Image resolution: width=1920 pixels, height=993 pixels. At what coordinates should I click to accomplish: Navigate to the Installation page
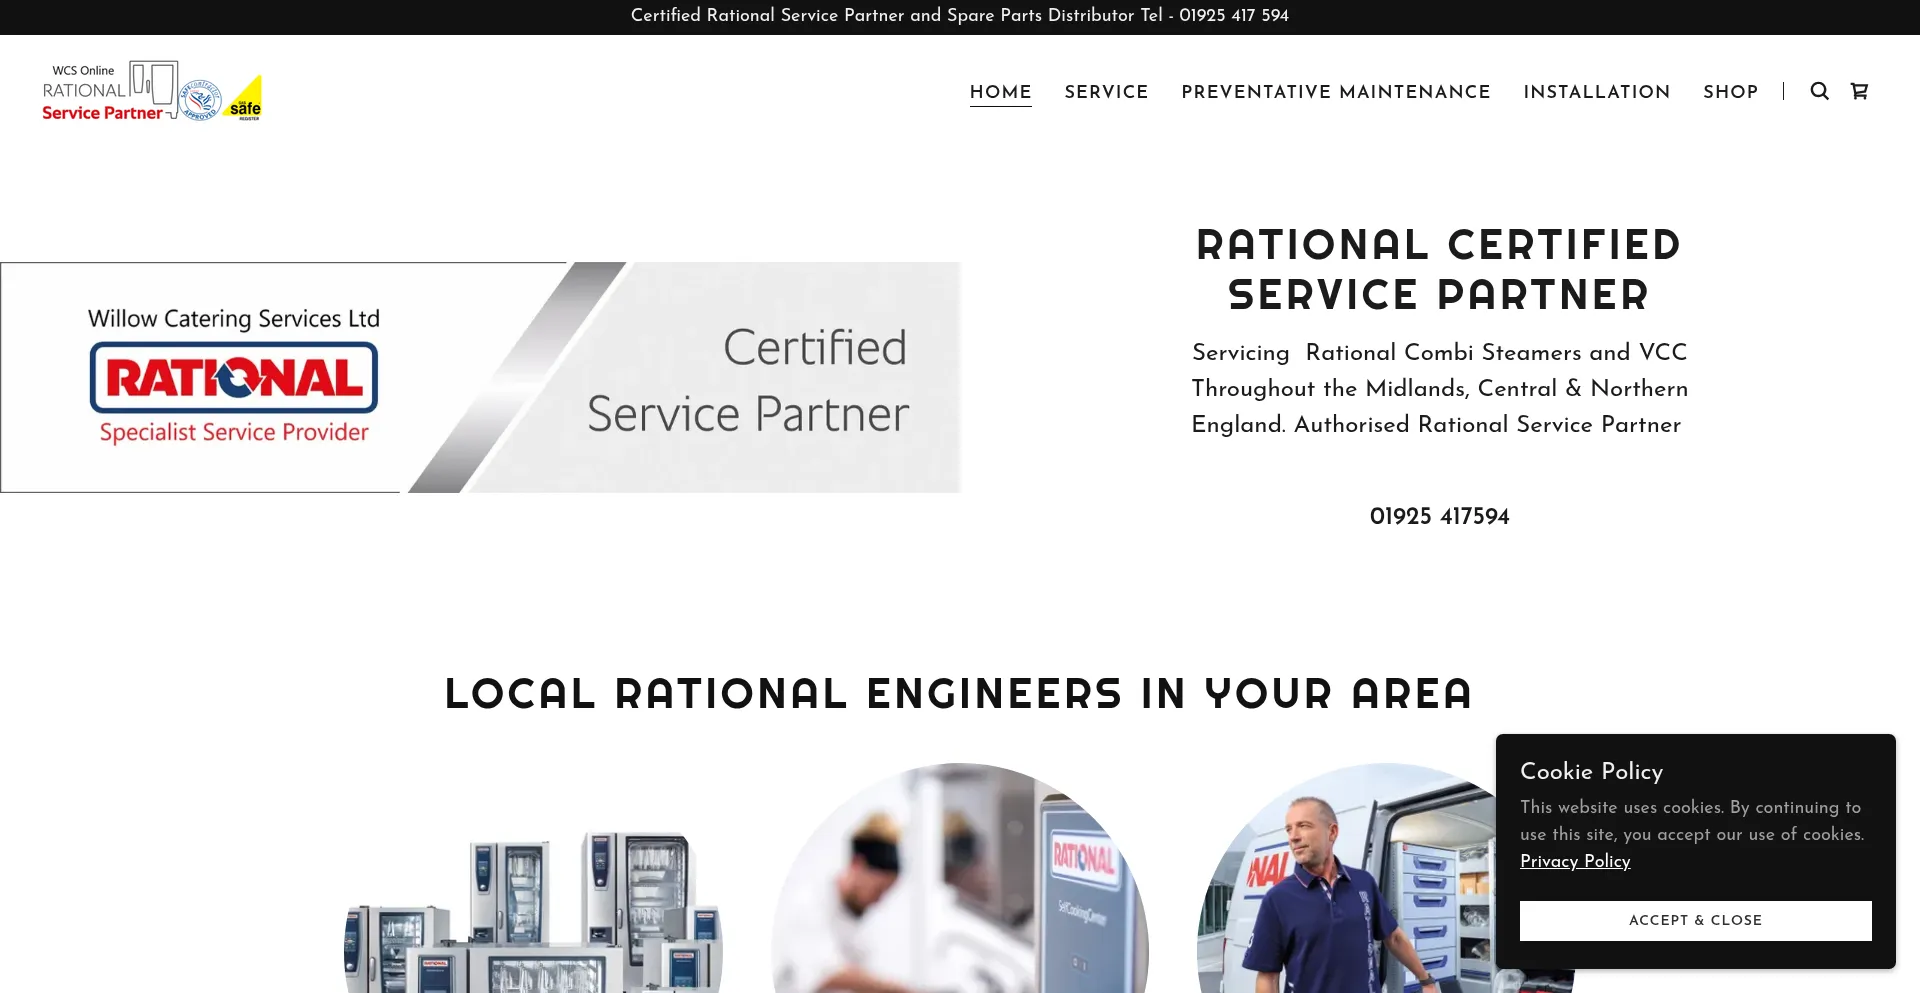(x=1597, y=92)
